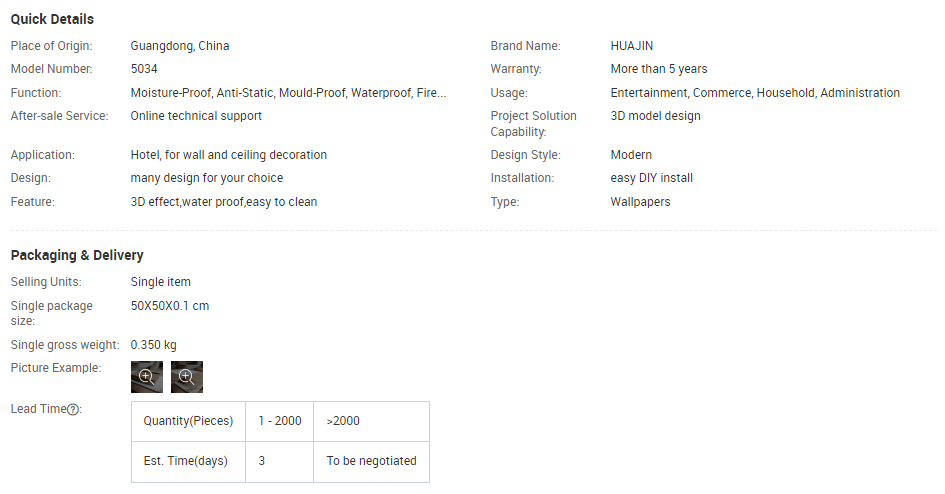
Task: Click the More than 5 years warranty value
Action: click(x=658, y=69)
